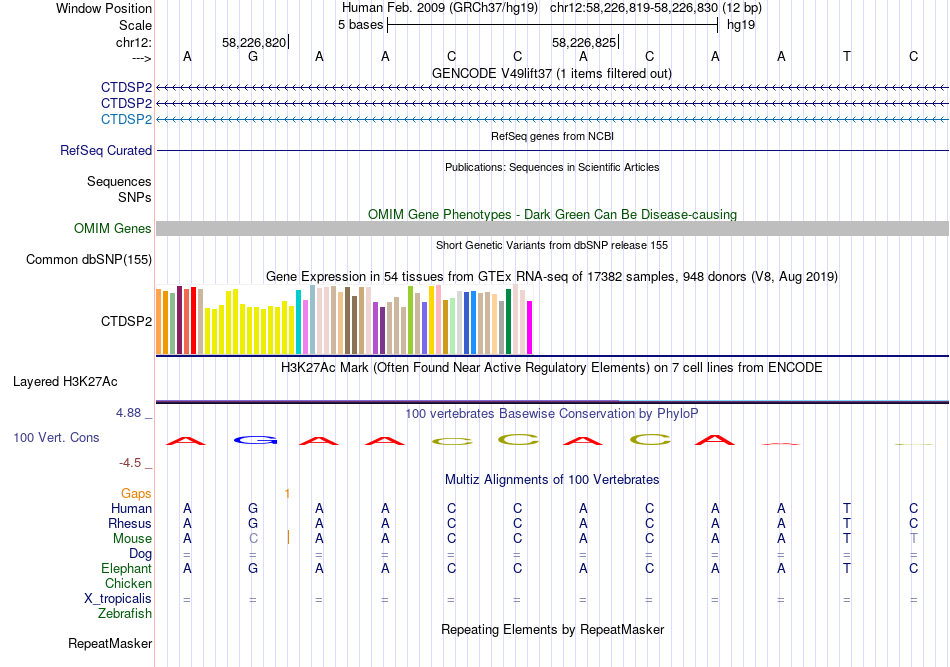This screenshot has height=667, width=950.
Task: Open OMIM Gene Phenotypes green track title
Action: (552, 214)
